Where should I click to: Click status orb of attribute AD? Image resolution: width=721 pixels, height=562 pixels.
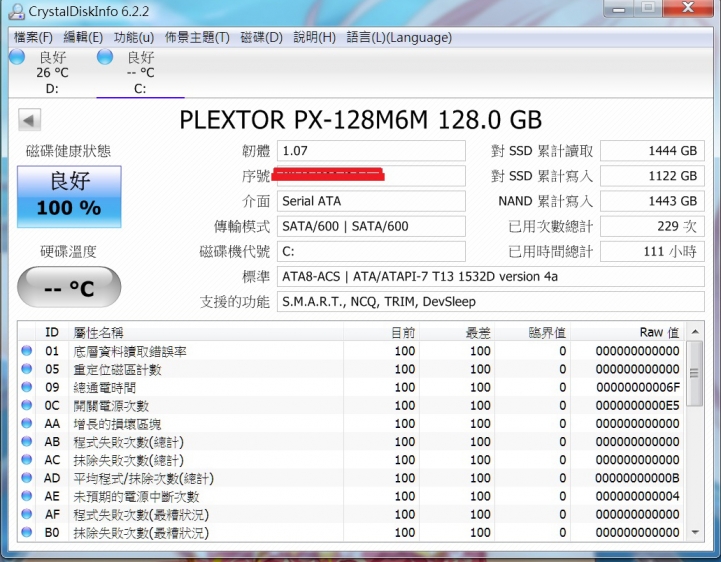pyautogui.click(x=27, y=478)
